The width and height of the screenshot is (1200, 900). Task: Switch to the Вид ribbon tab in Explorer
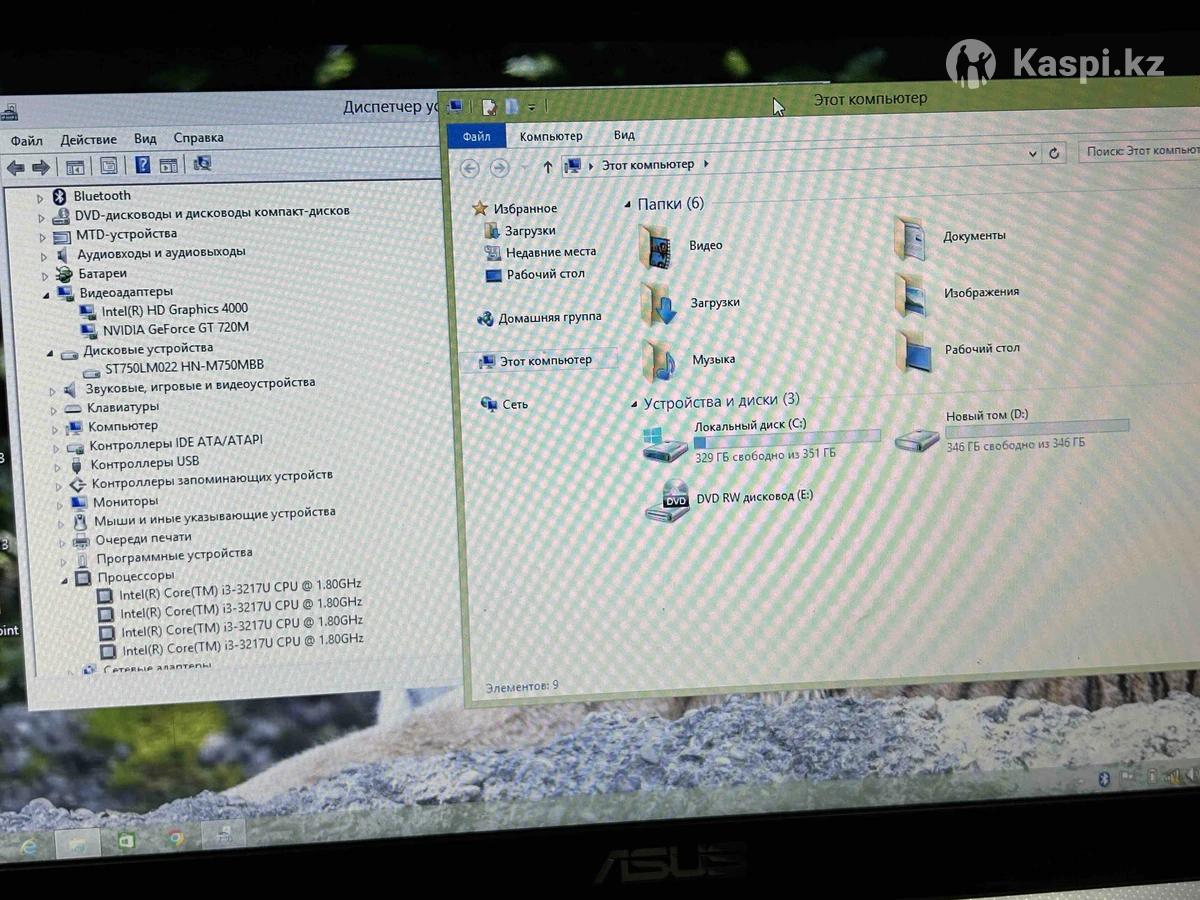pyautogui.click(x=624, y=135)
